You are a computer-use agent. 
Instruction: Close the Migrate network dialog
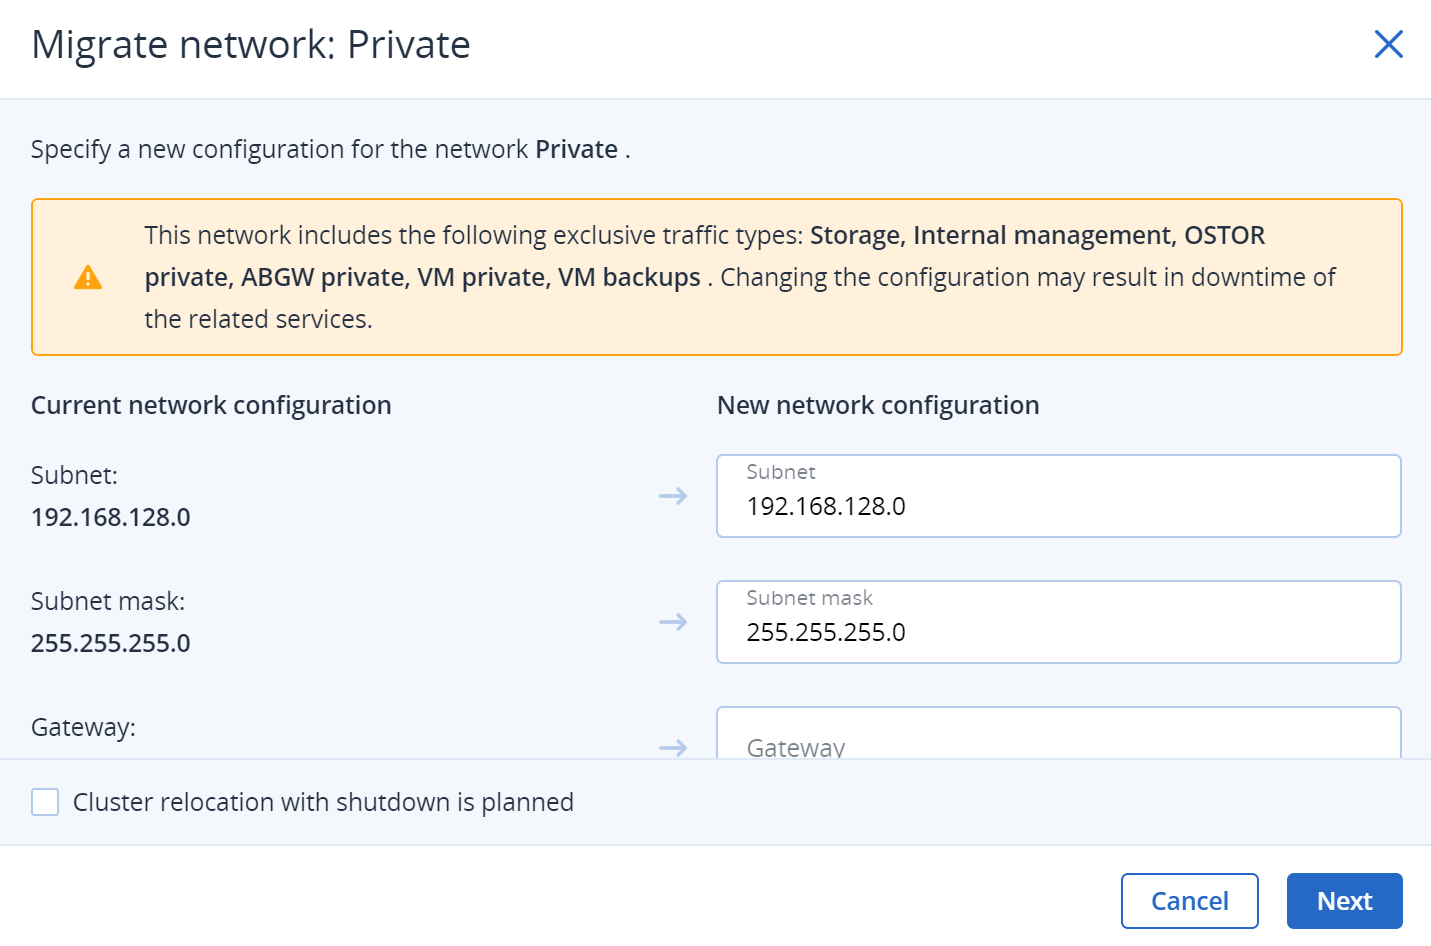[1388, 44]
